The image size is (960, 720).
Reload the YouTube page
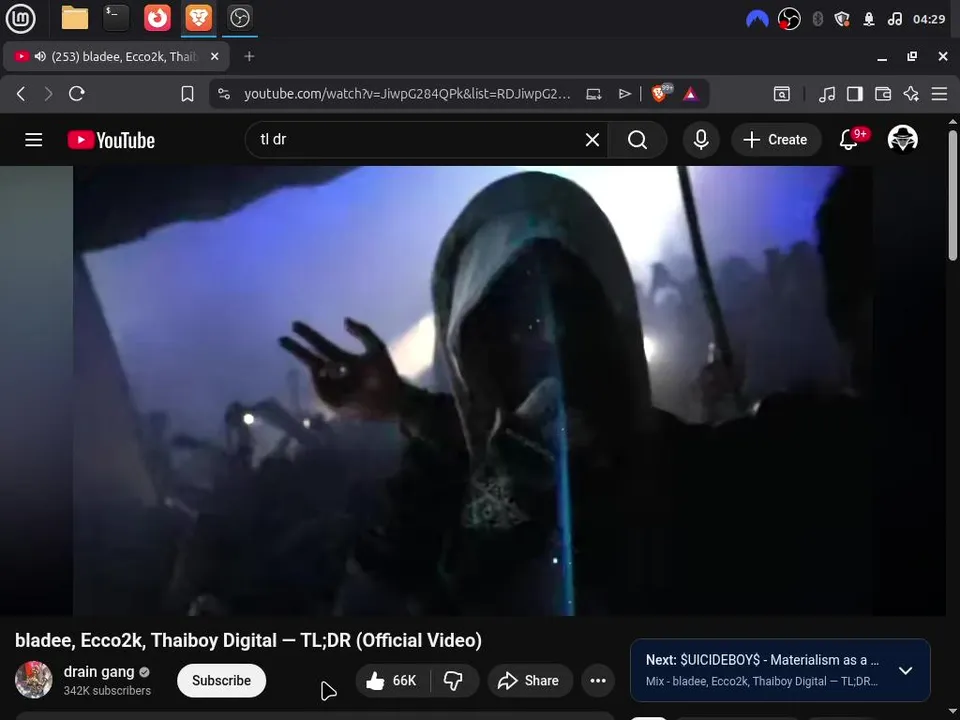77,94
